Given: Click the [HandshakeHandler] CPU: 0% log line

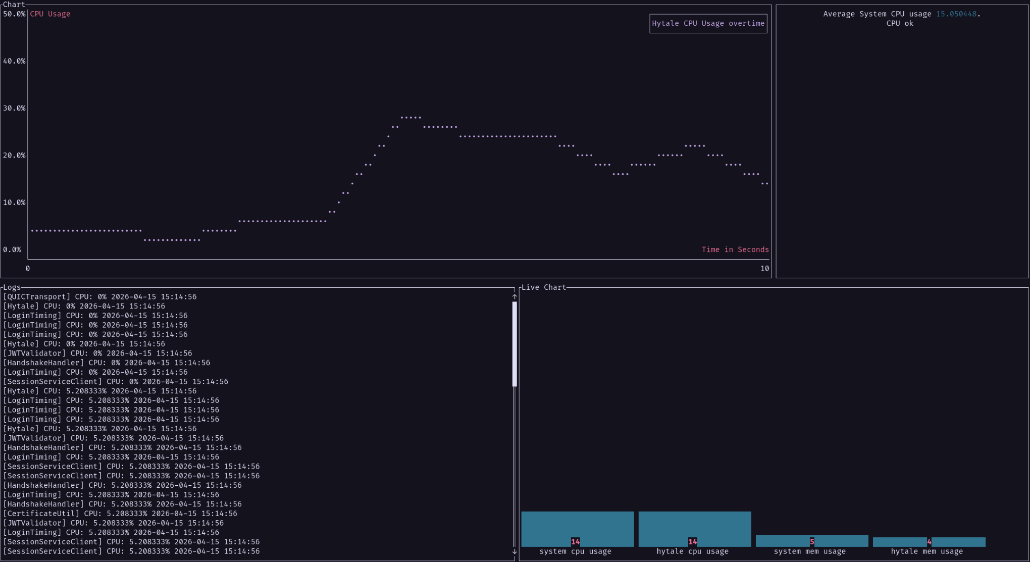Looking at the screenshot, I should coord(106,362).
